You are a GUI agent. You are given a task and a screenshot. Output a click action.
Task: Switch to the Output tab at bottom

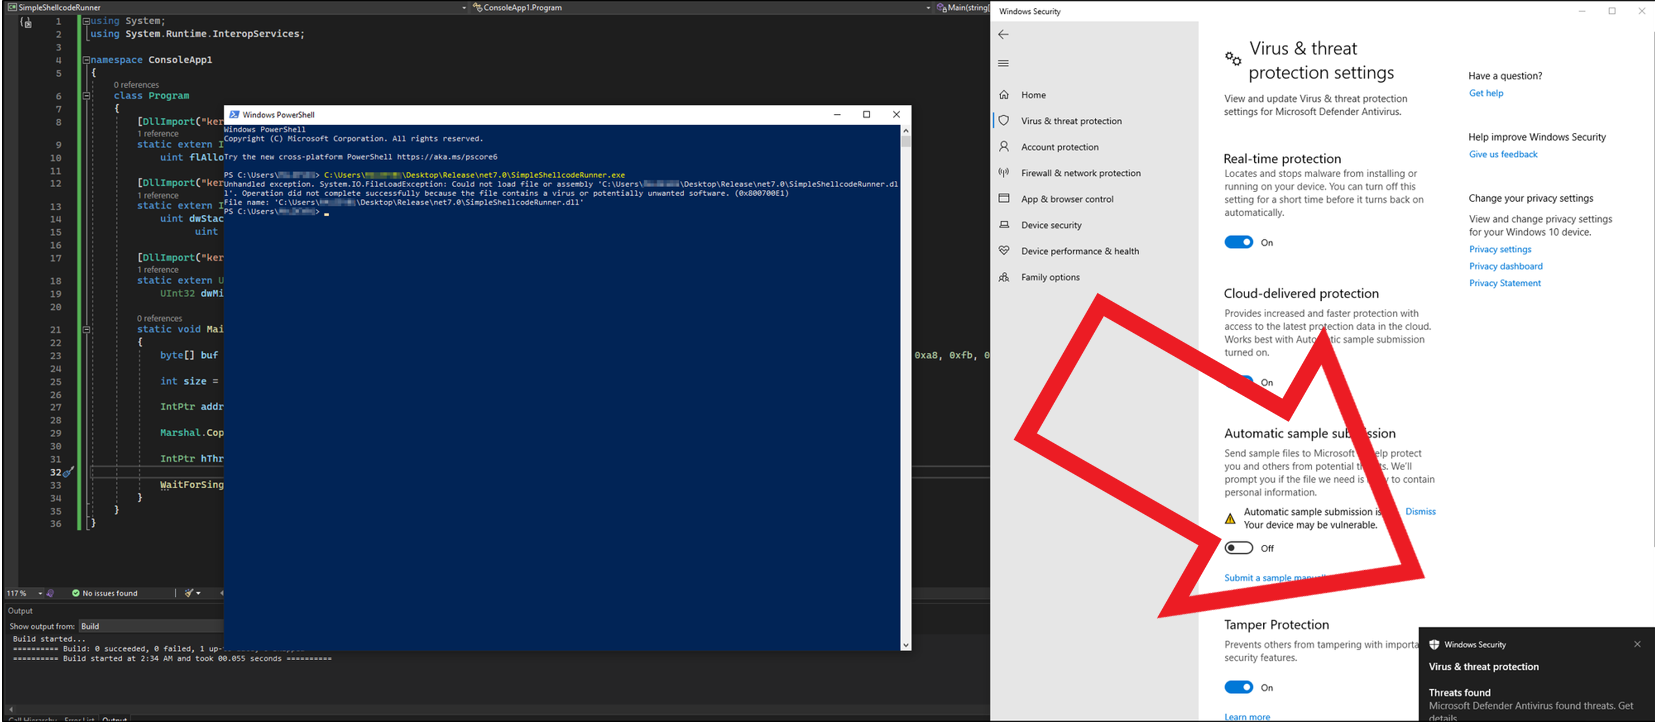[x=114, y=719]
